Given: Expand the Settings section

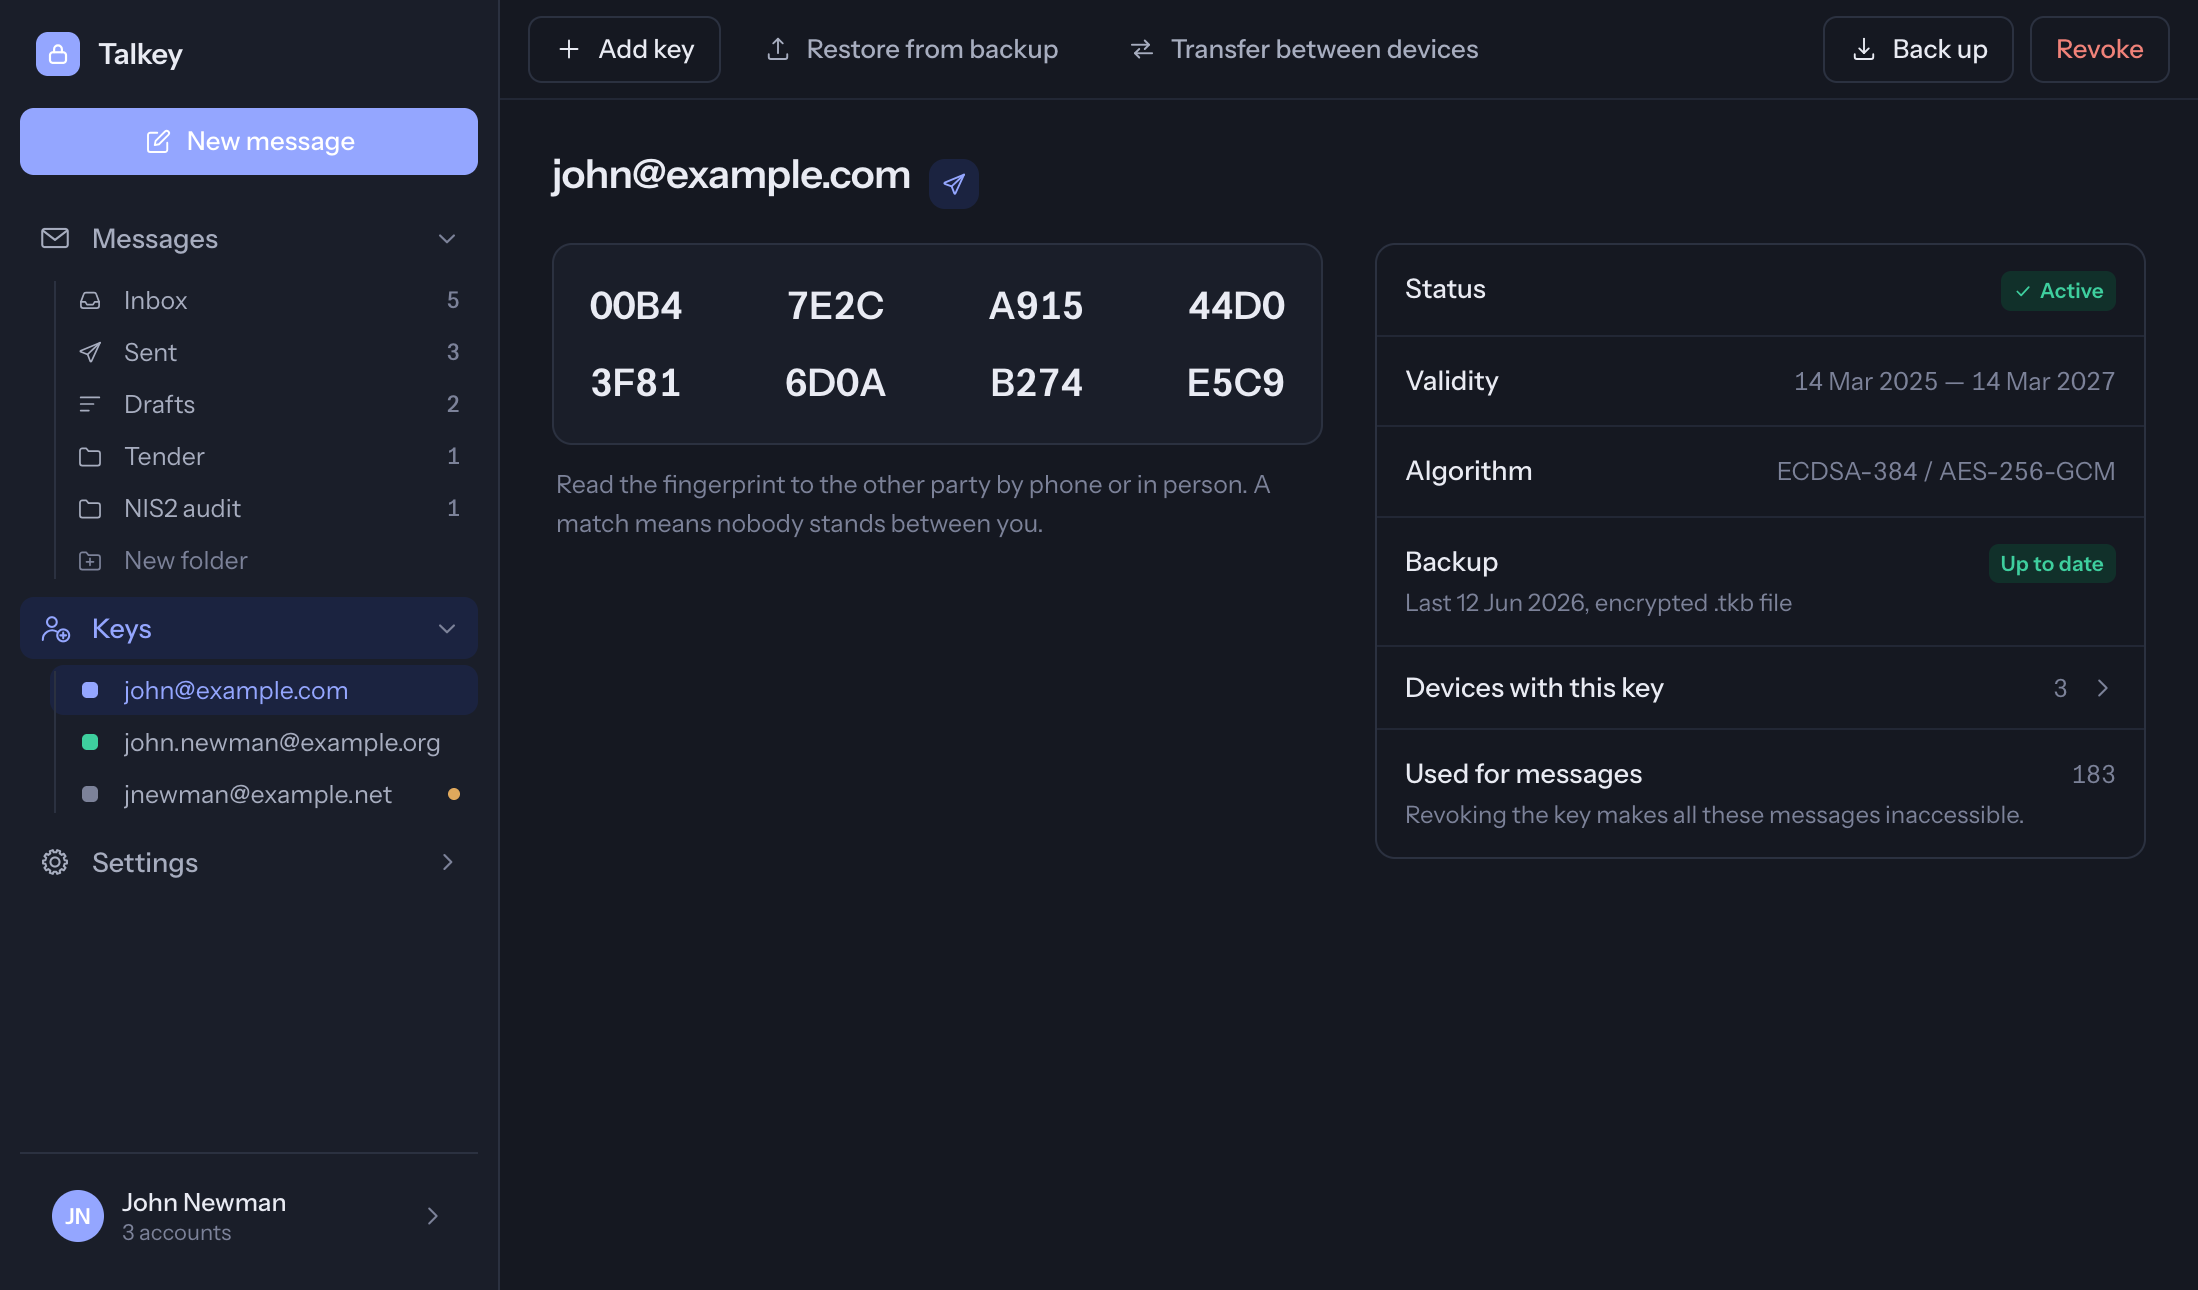Looking at the screenshot, I should coord(249,862).
